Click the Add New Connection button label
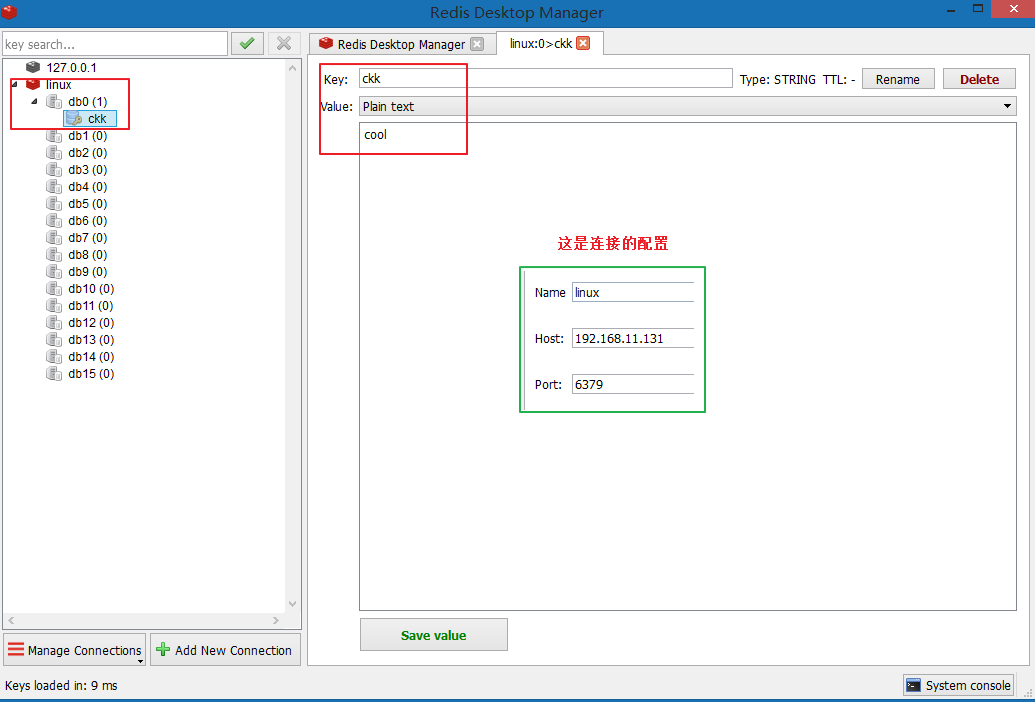The height and width of the screenshot is (702, 1035). pyautogui.click(x=233, y=650)
